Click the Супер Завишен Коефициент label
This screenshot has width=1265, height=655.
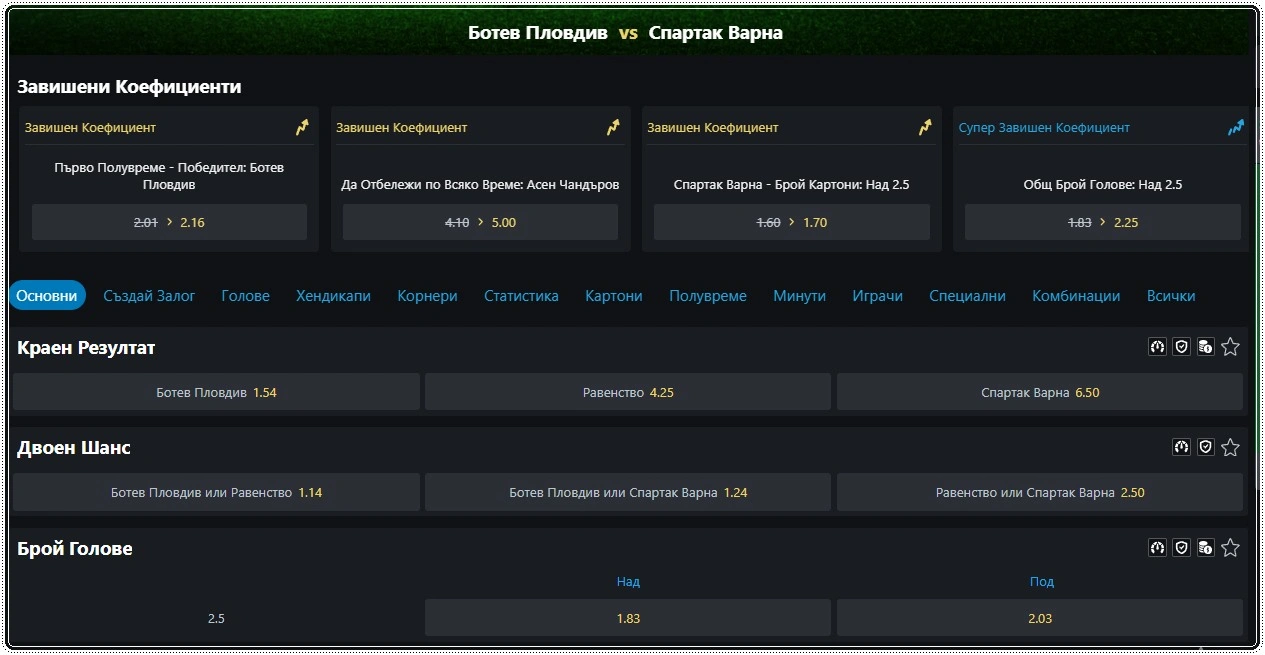[1044, 128]
